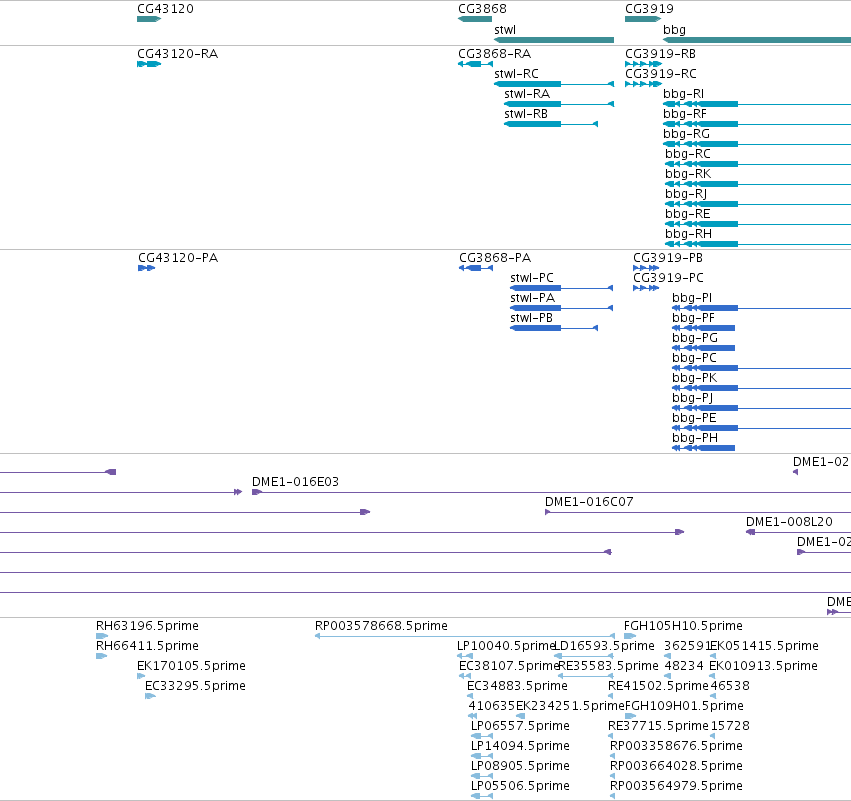Click protein CG3919-PB
Screen dimensions: 851x801
tap(668, 258)
